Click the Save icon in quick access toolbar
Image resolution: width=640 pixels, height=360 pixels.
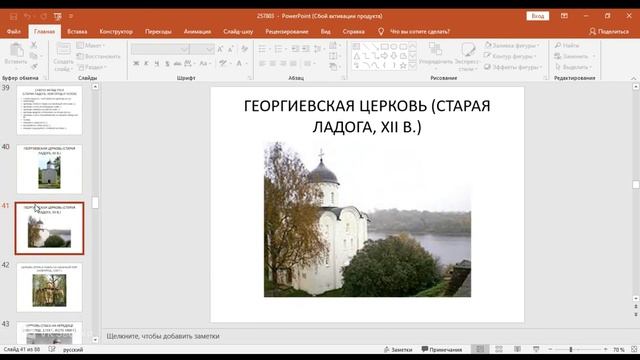(13, 16)
